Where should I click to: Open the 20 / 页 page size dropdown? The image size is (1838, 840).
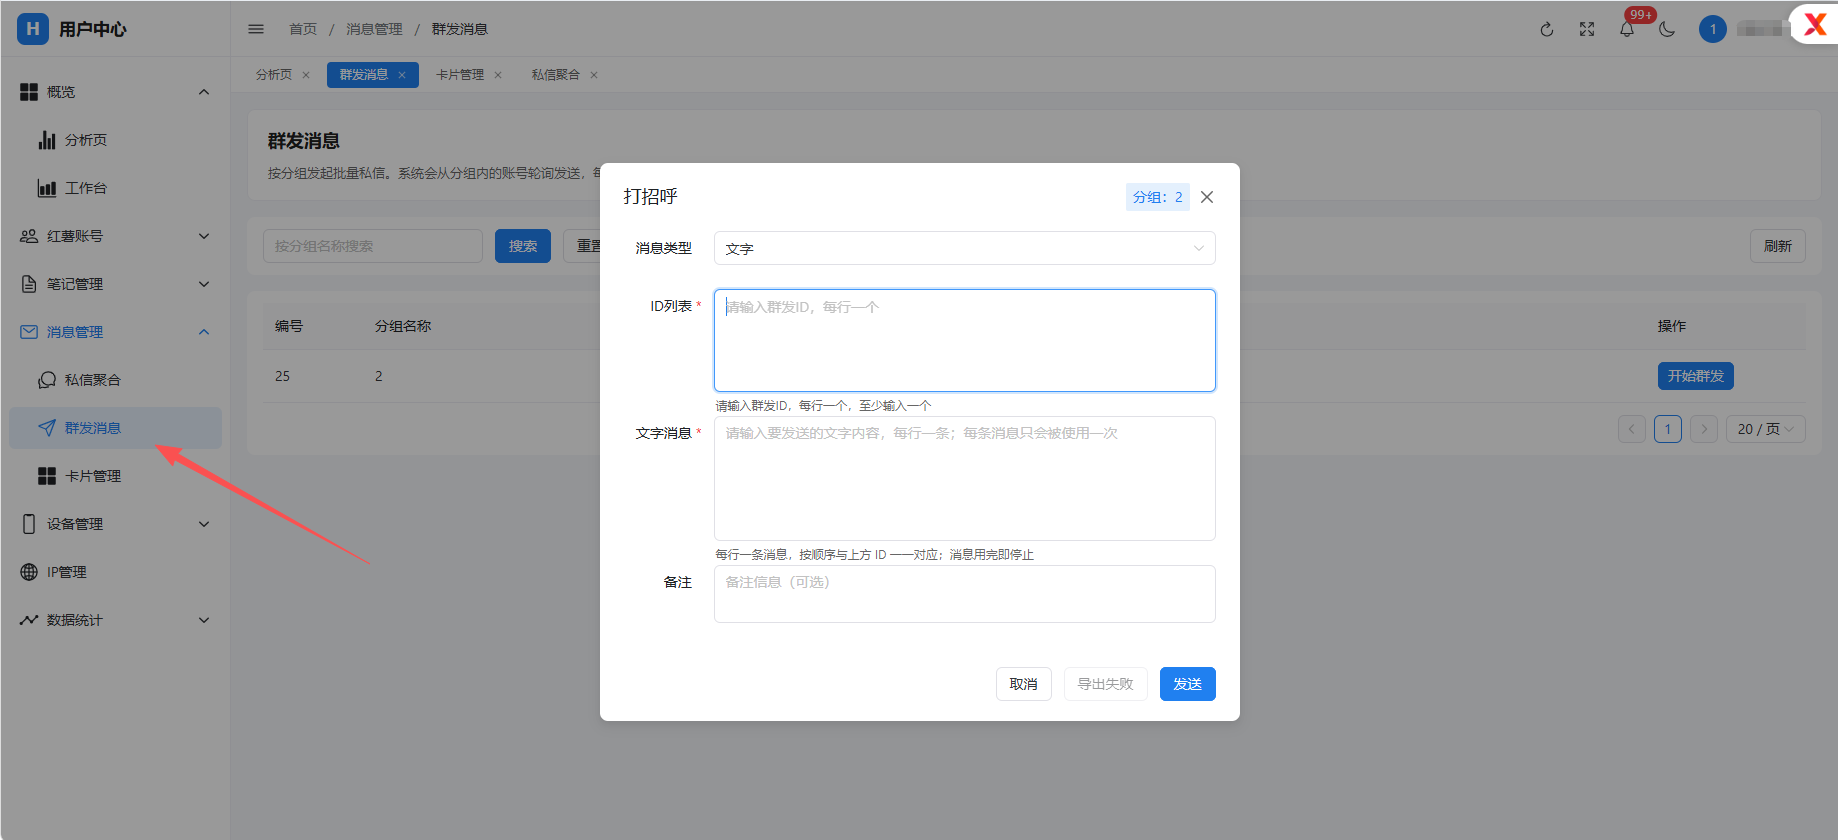[1766, 429]
